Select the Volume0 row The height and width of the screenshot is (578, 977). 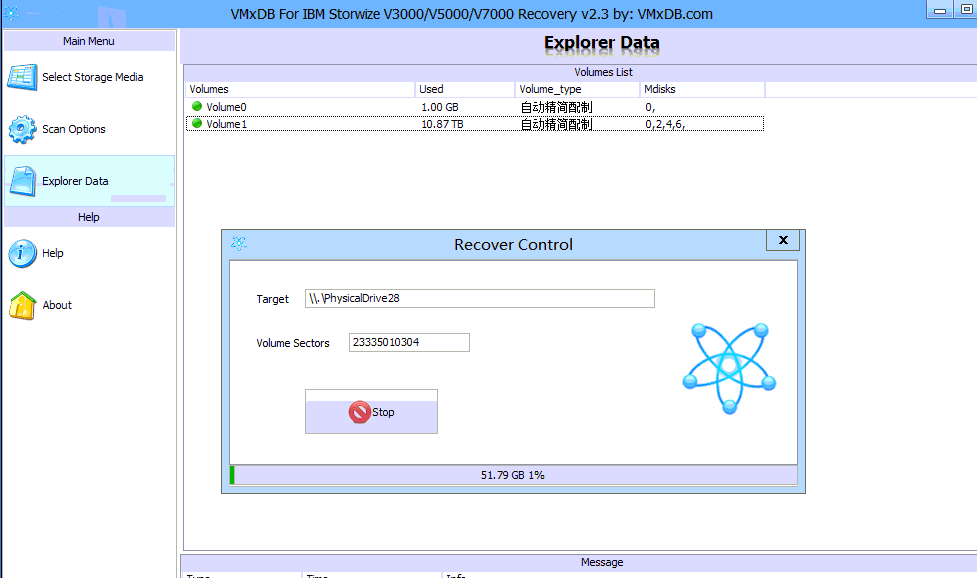pos(475,107)
